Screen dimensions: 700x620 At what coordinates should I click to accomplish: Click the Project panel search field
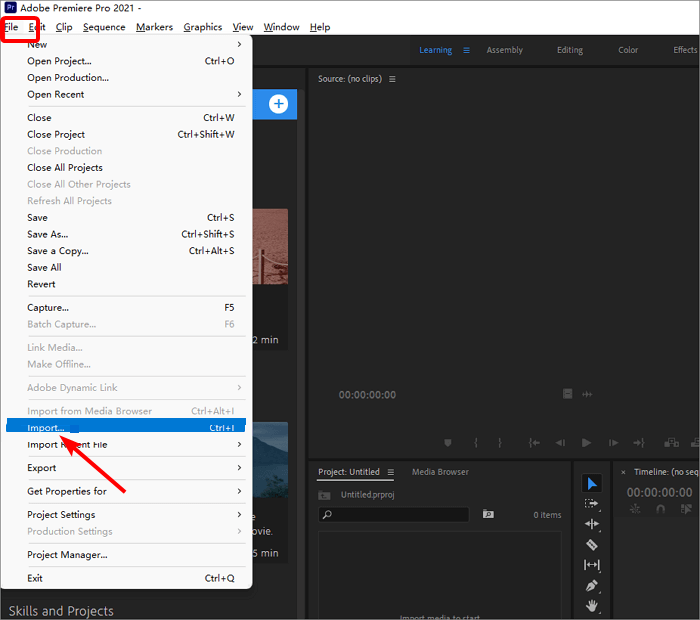click(394, 515)
